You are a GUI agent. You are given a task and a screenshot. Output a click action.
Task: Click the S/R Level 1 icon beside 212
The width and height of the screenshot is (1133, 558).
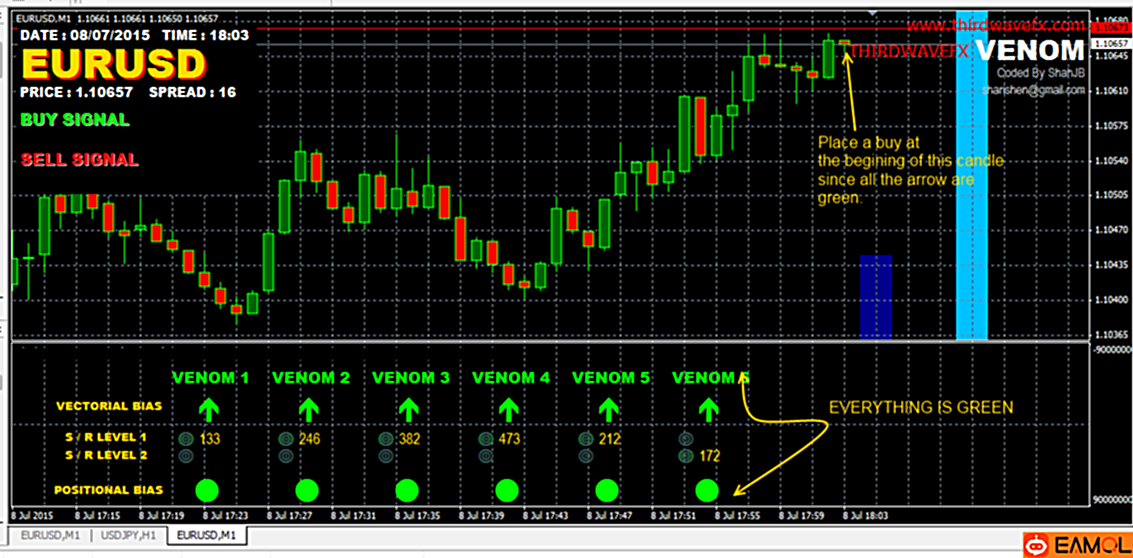[585, 438]
